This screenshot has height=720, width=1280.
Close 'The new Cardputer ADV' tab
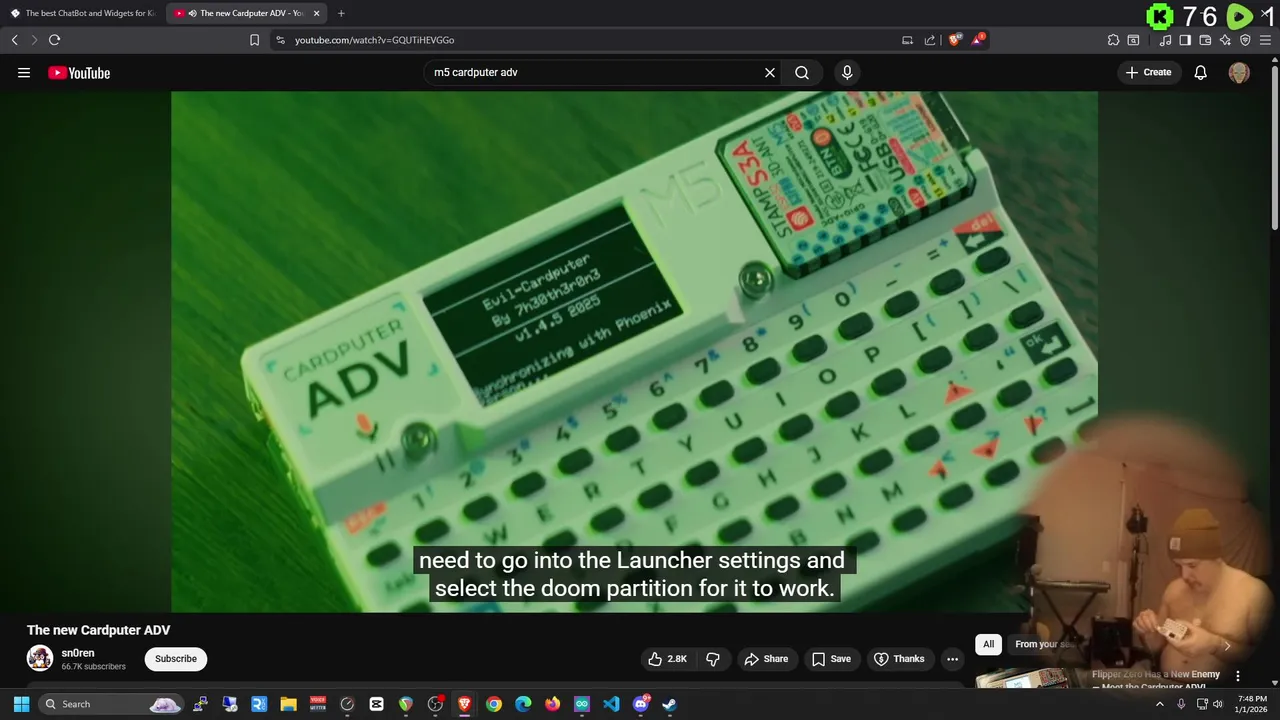click(317, 13)
